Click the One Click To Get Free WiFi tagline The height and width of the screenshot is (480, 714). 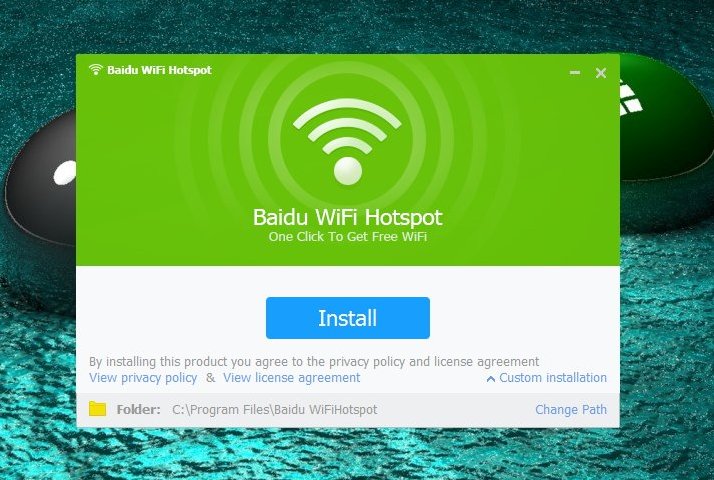click(x=347, y=237)
